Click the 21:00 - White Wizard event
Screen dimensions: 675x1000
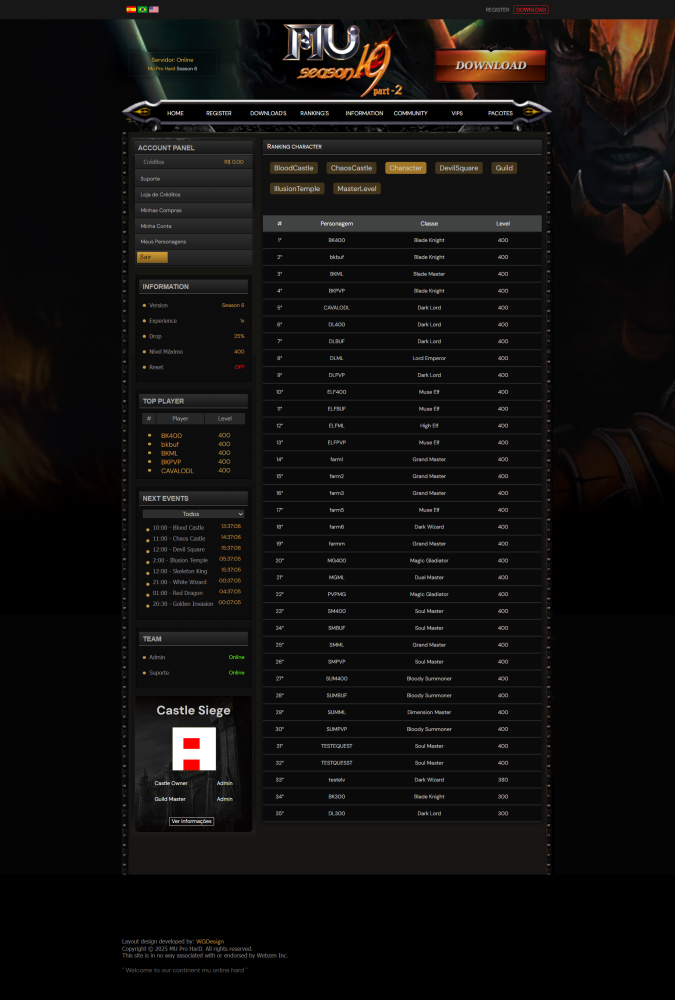[x=179, y=582]
